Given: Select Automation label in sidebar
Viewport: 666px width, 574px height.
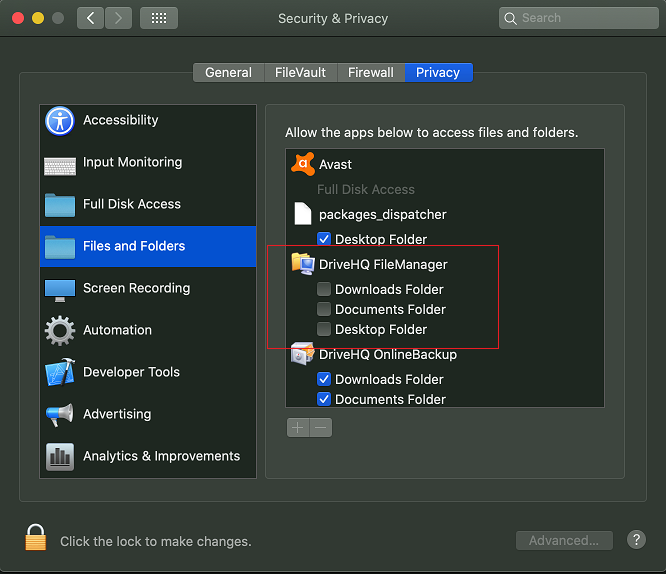Looking at the screenshot, I should tap(117, 330).
